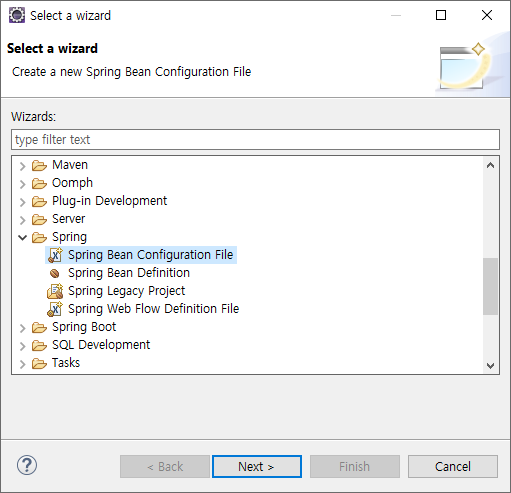Select the Tasks tree label
This screenshot has width=511, height=493.
pos(66,363)
